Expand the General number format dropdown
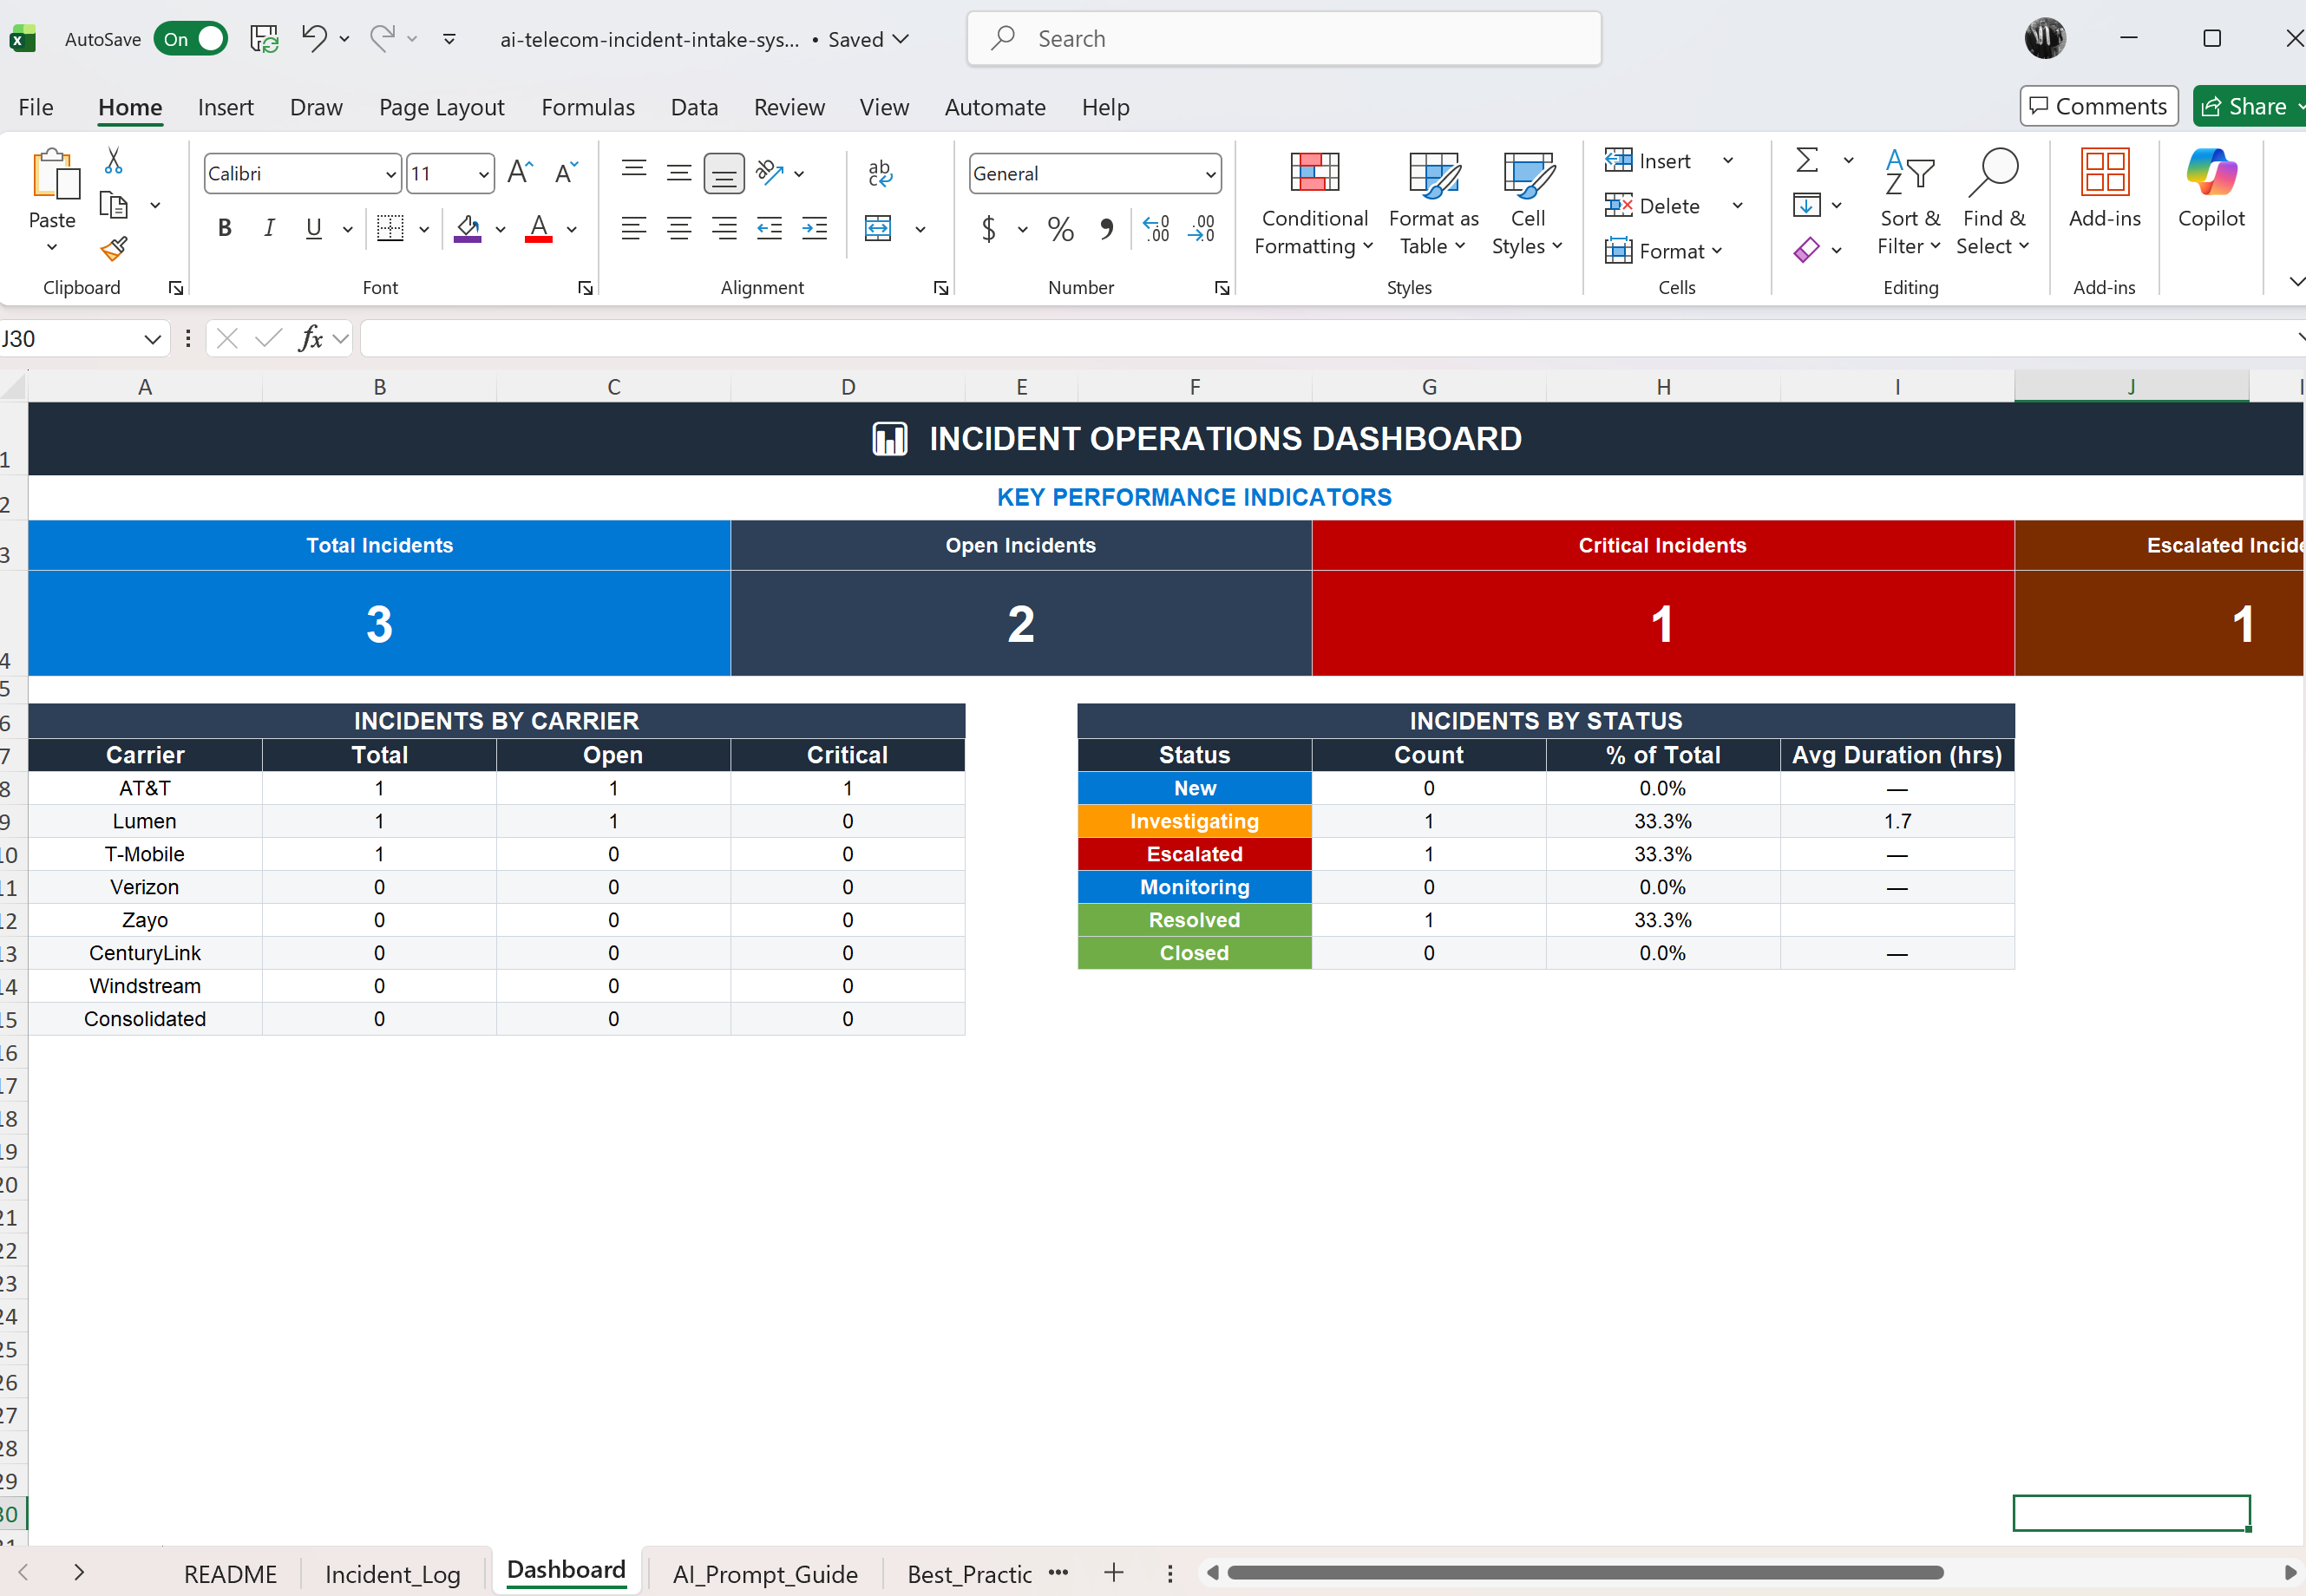2306x1596 pixels. click(1210, 174)
